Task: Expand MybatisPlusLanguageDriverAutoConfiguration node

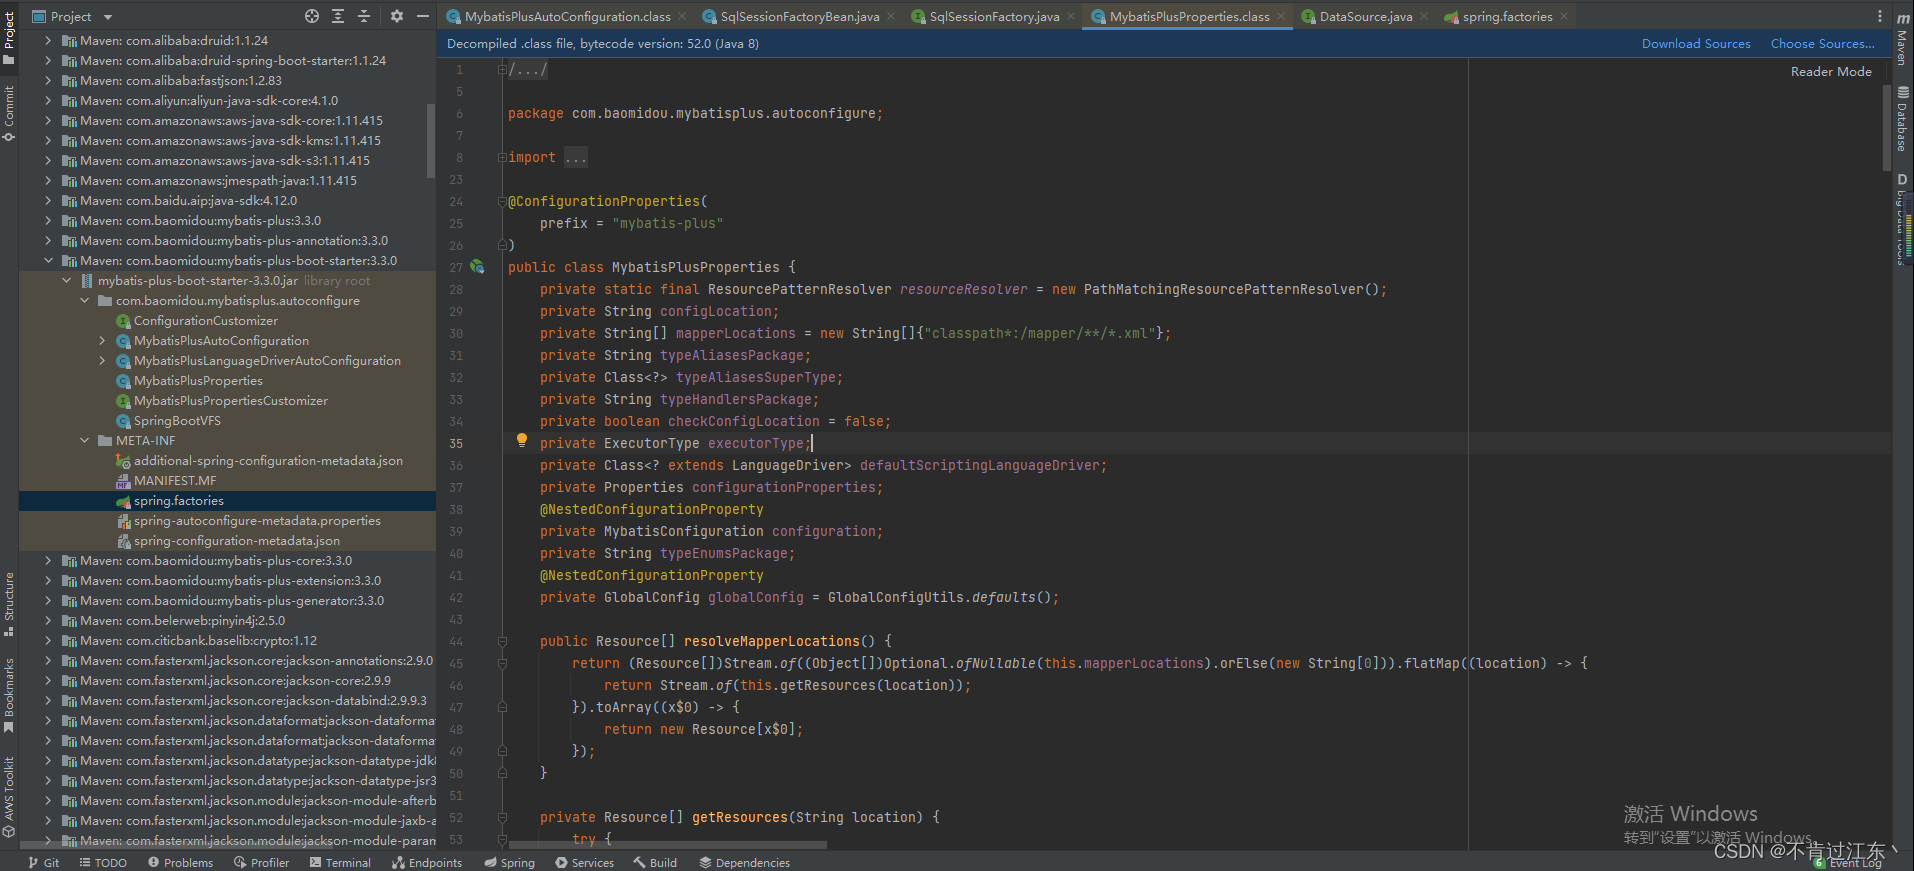Action: pos(102,360)
